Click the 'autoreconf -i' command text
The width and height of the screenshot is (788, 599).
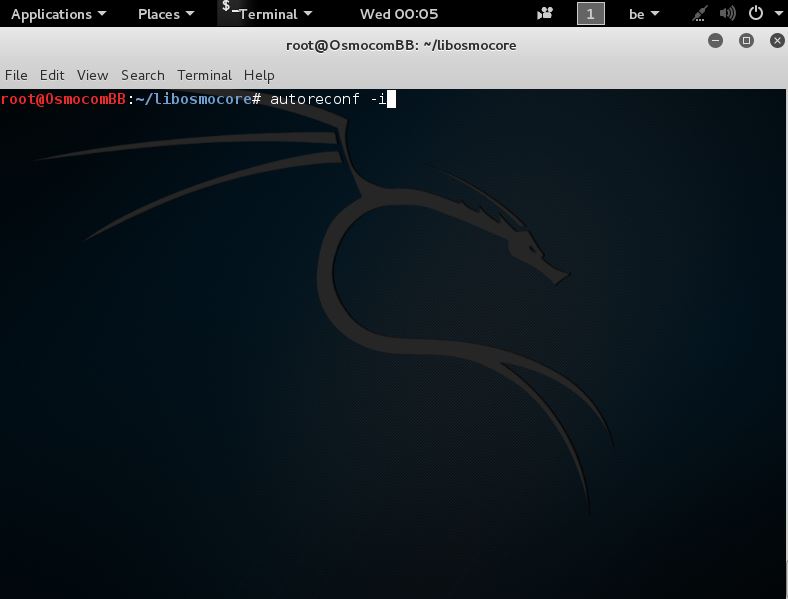click(x=328, y=99)
